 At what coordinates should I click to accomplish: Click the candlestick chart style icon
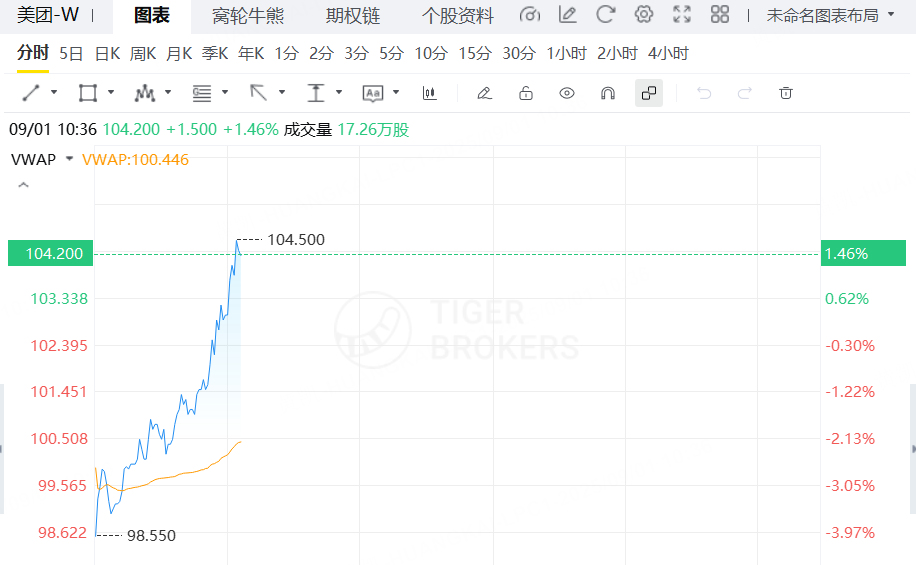[429, 93]
